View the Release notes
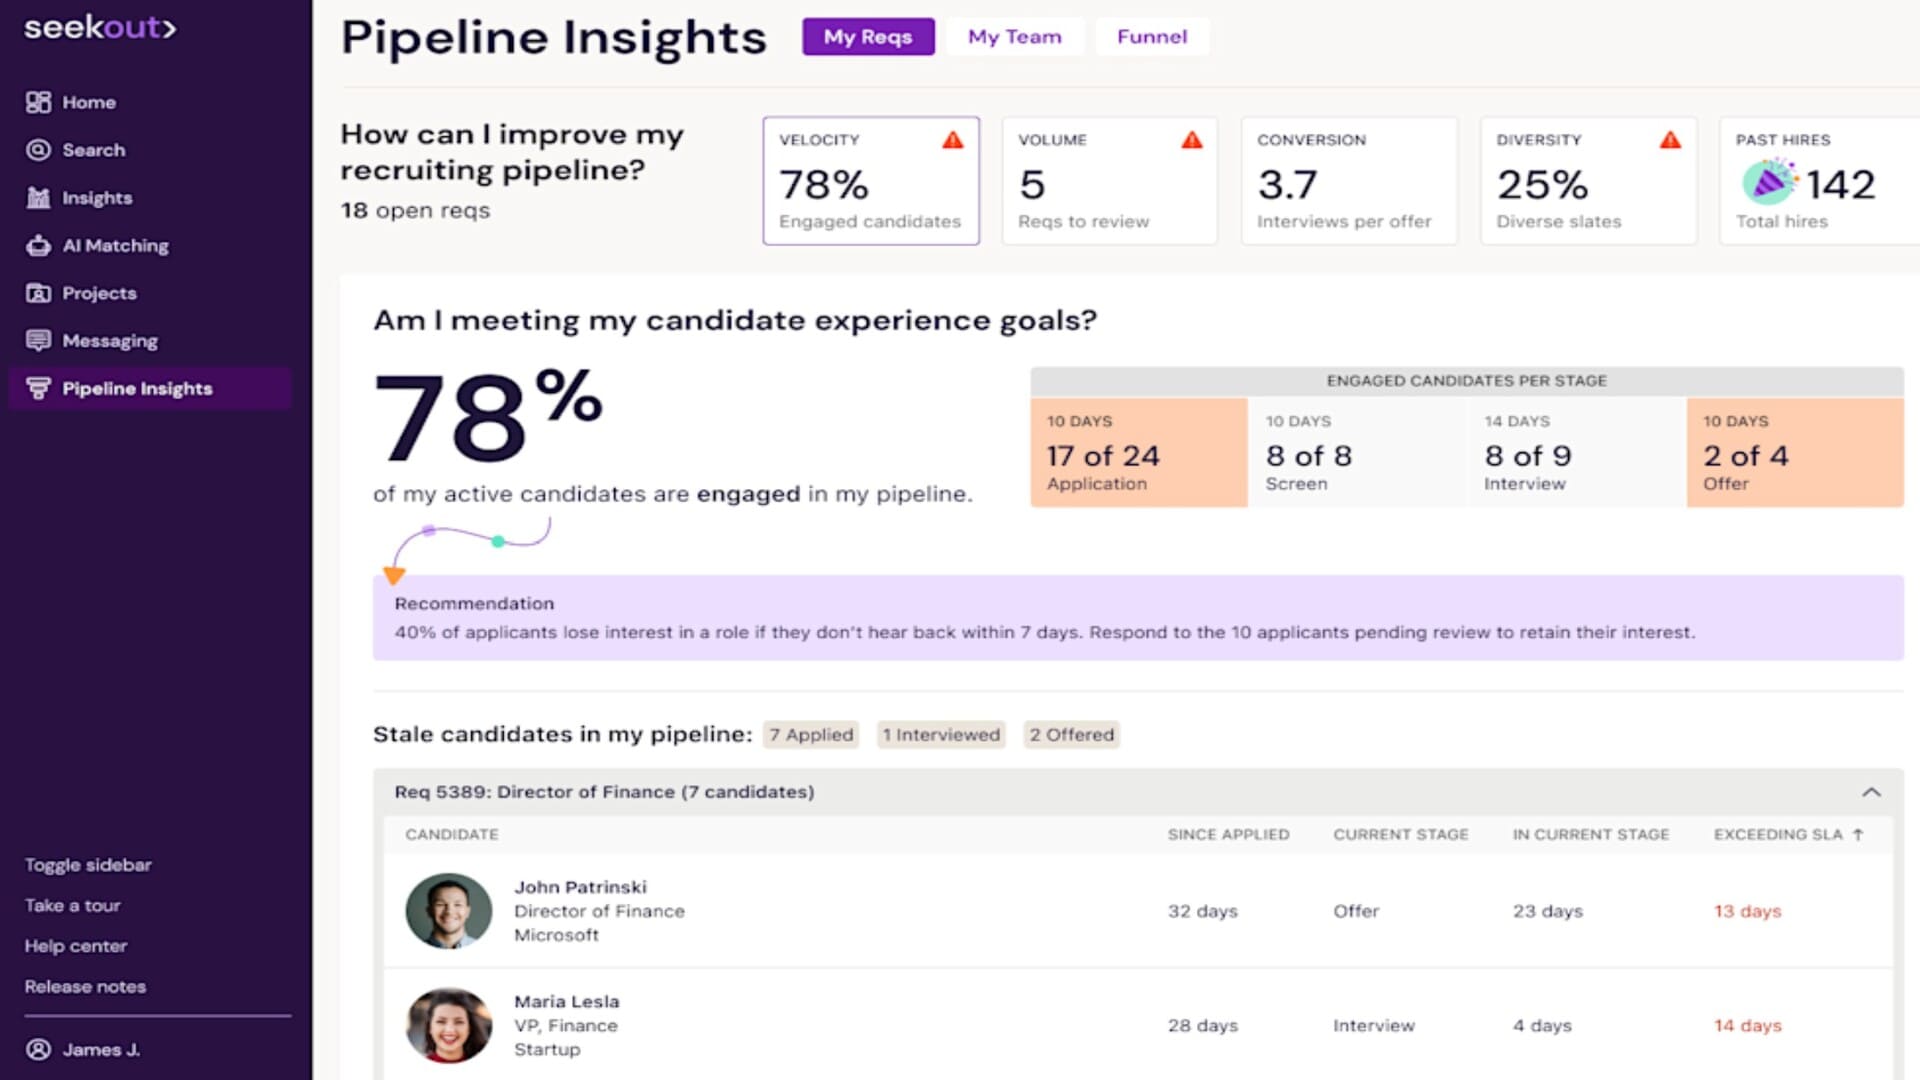 pos(85,986)
